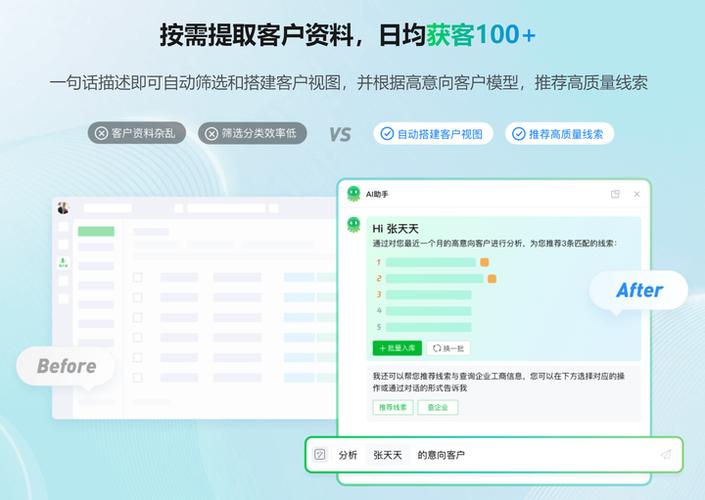
Task: Click the 换一批 refresh button
Action: [448, 348]
